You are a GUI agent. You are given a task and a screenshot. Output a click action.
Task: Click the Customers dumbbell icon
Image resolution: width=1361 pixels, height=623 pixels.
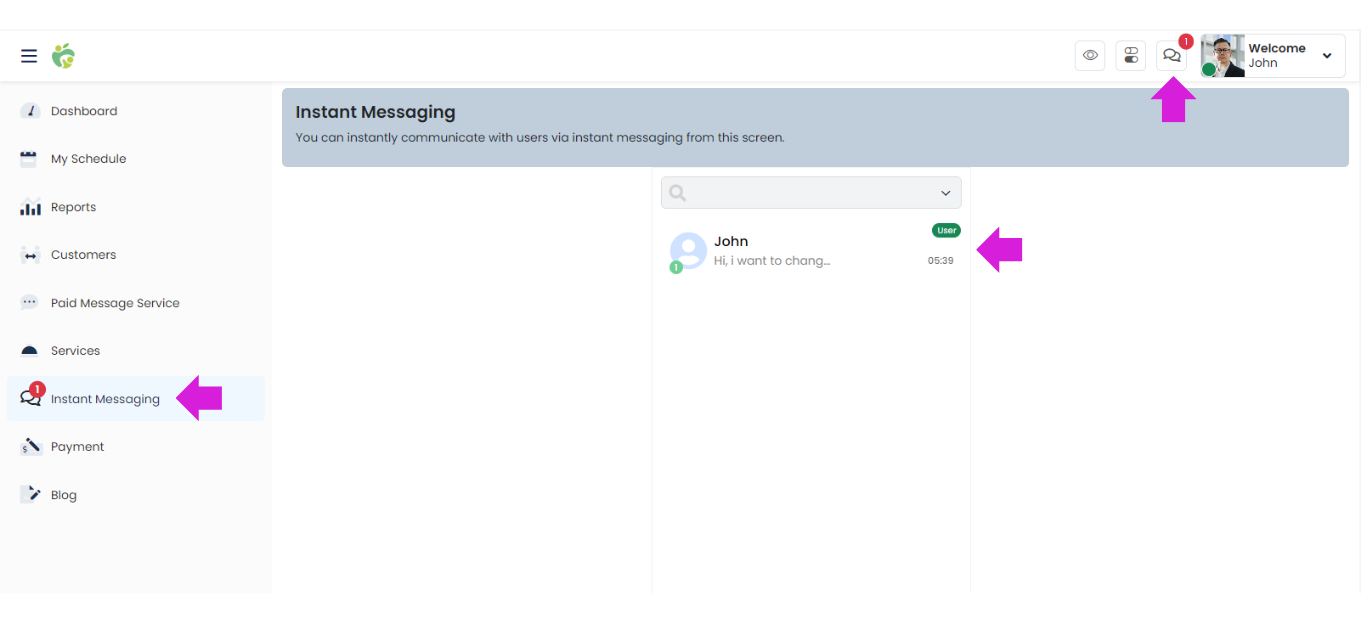[30, 255]
